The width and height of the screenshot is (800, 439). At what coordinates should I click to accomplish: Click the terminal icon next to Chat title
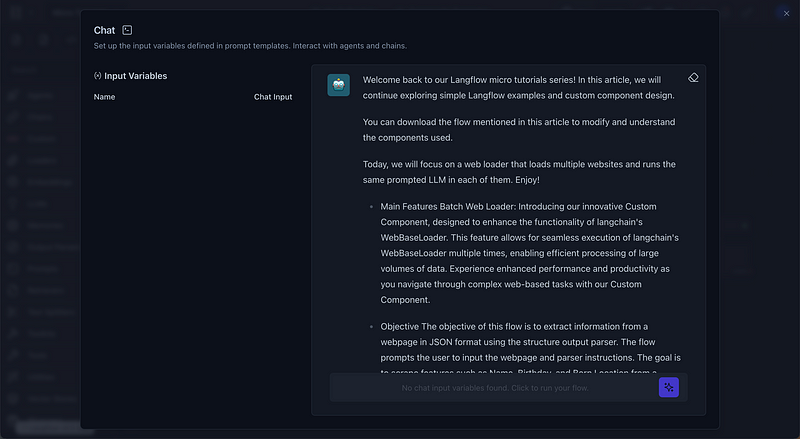(127, 31)
